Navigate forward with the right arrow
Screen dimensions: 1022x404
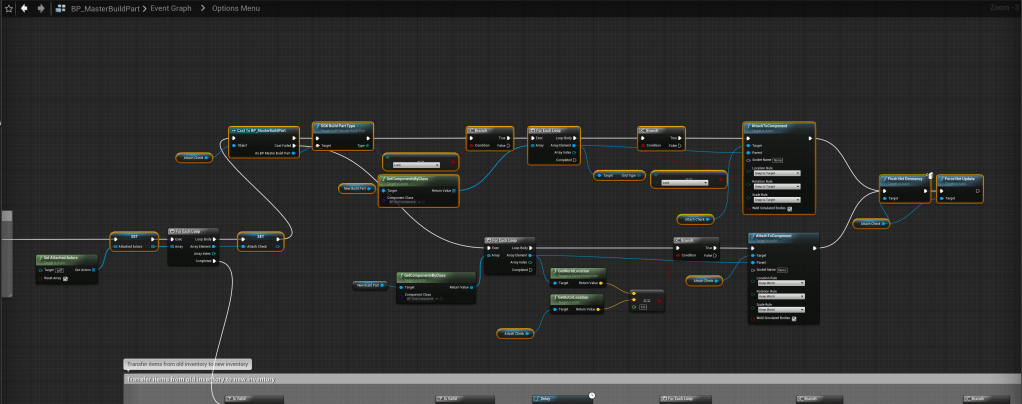click(40, 8)
